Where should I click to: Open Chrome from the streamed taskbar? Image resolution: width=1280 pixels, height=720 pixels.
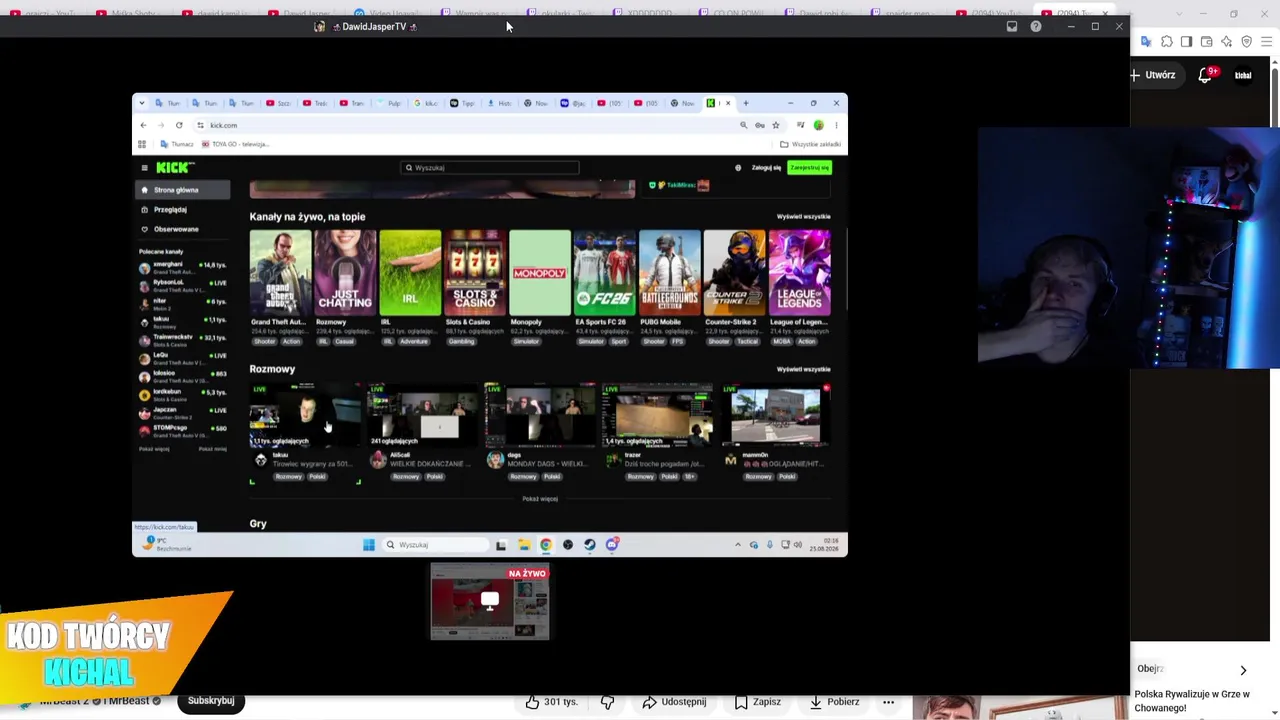coord(546,545)
